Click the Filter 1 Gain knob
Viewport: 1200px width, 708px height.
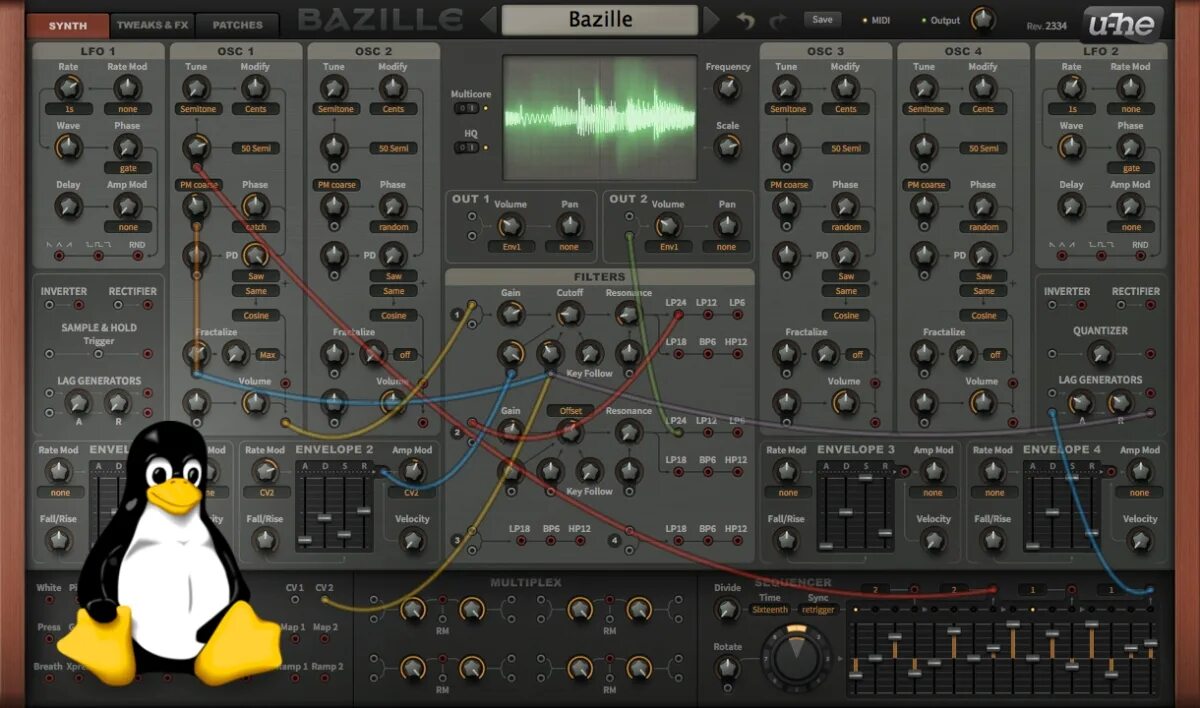[511, 314]
